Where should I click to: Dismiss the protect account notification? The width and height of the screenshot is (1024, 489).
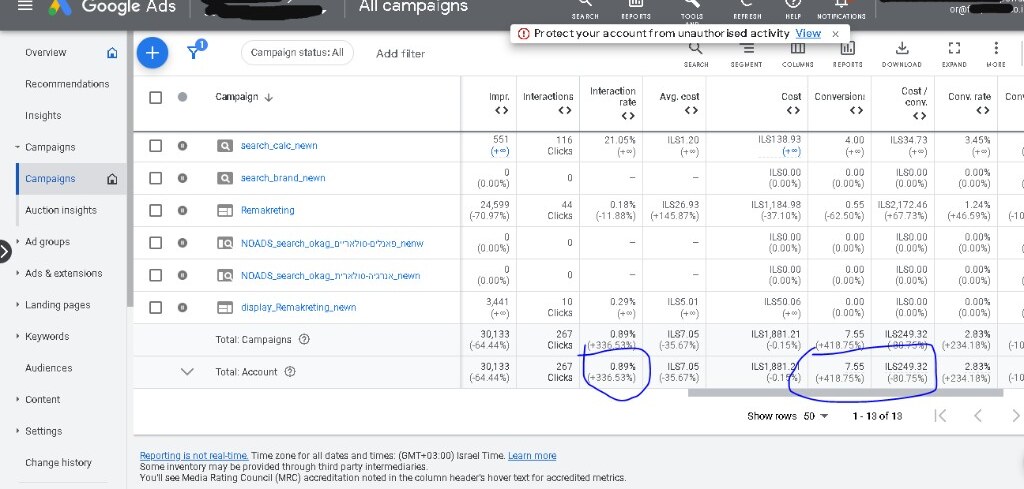pos(835,33)
